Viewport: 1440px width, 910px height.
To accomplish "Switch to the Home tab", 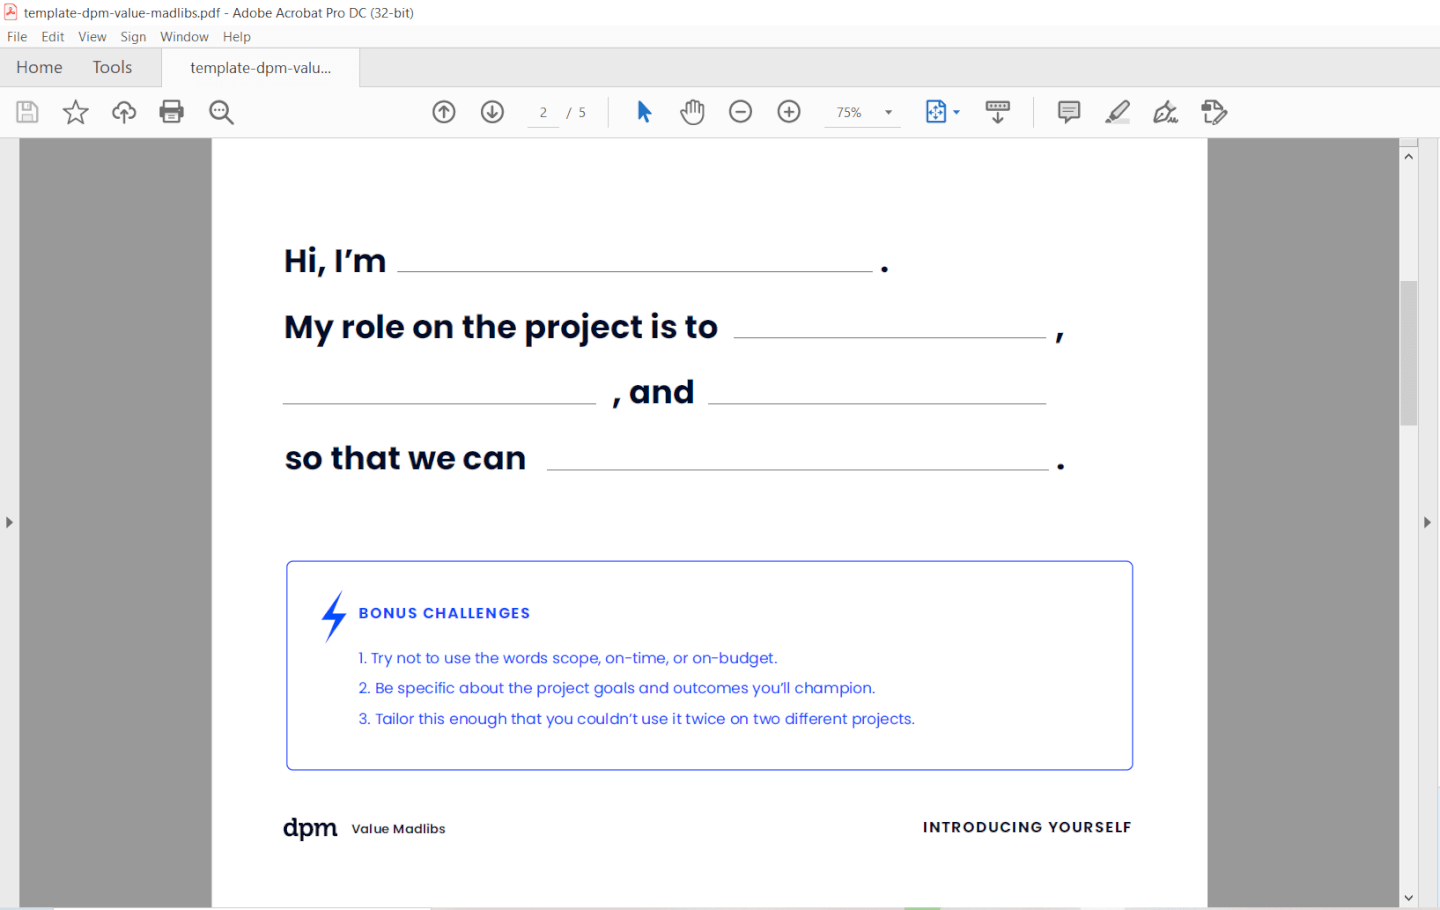I will click(x=39, y=67).
